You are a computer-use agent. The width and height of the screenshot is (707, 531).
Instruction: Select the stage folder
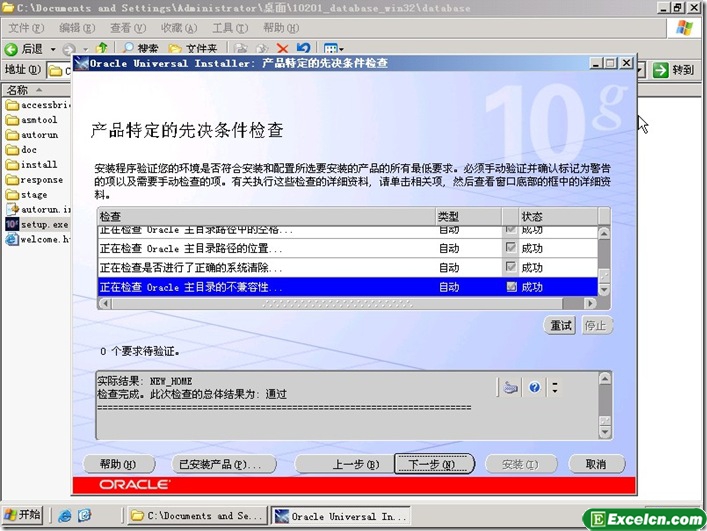27,195
